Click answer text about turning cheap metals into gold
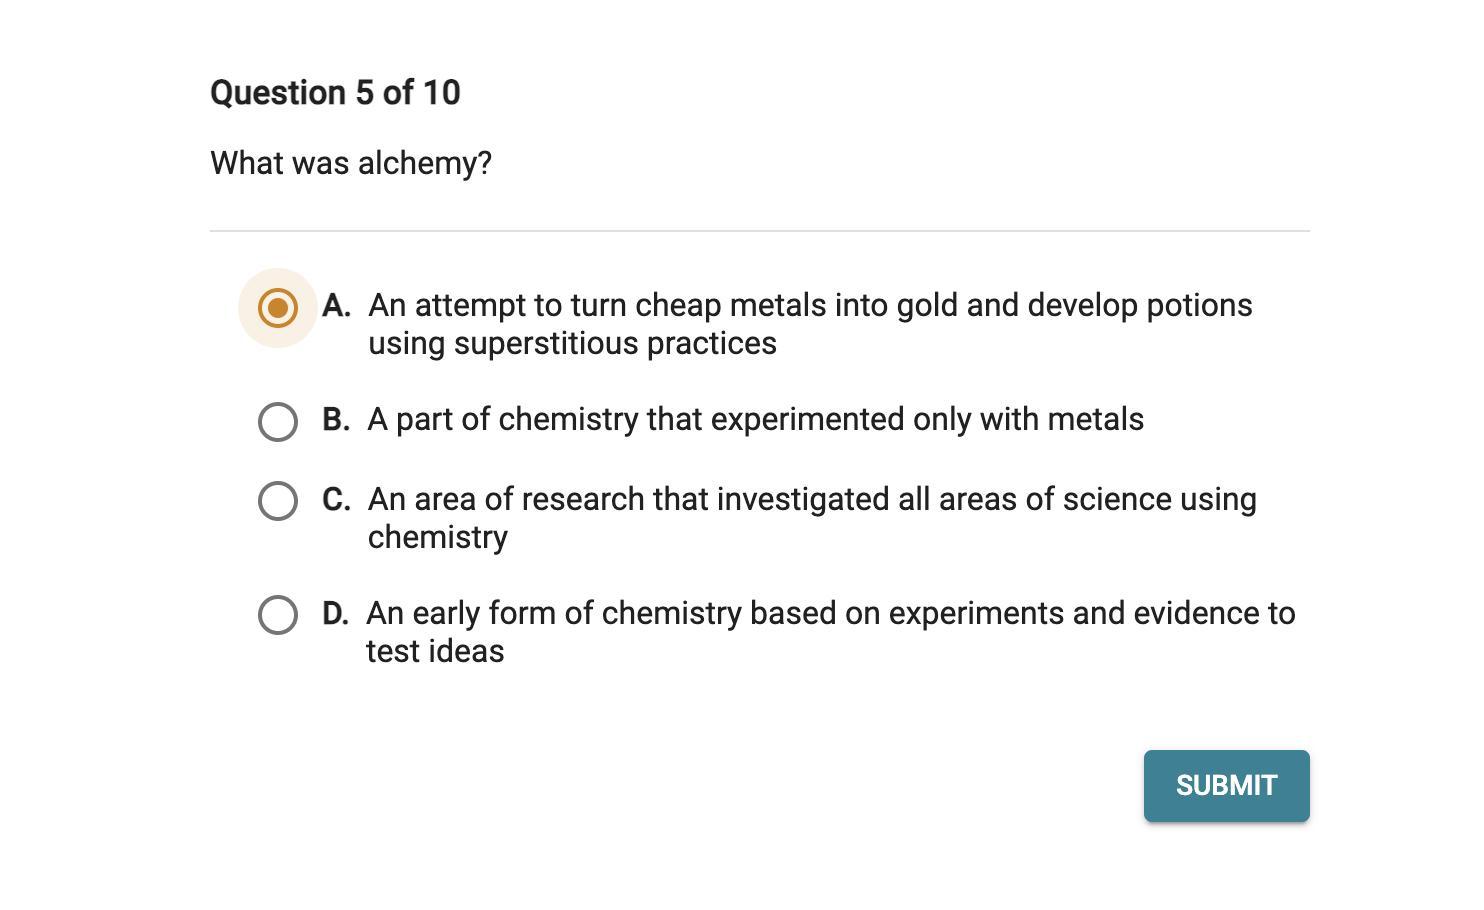The image size is (1484, 910). point(810,305)
